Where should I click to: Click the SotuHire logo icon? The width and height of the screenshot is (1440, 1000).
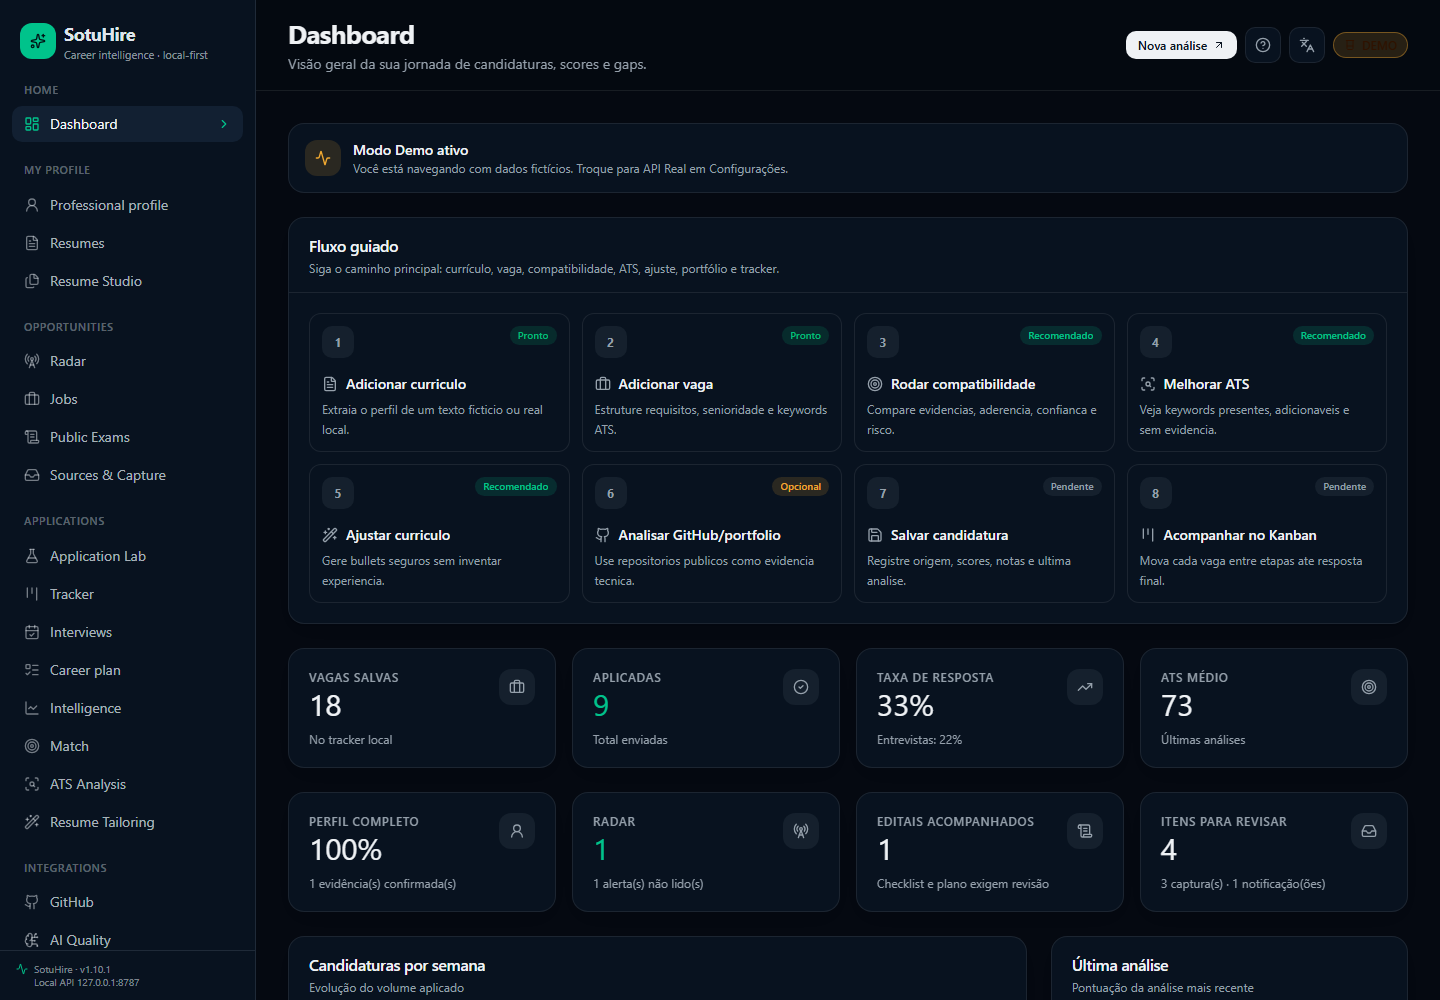coord(38,41)
